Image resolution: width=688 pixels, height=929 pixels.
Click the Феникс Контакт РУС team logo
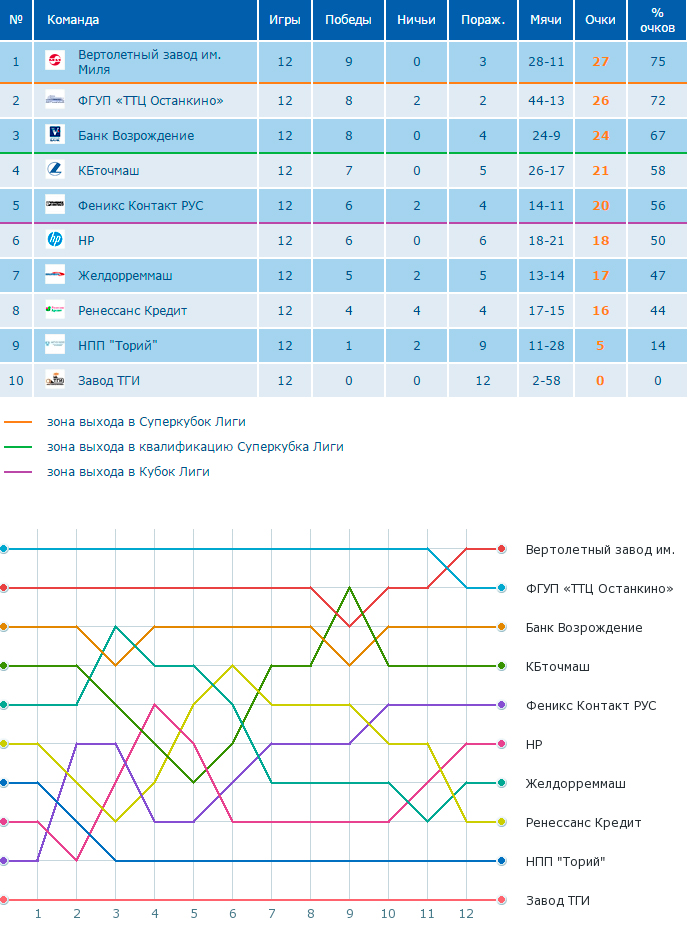point(55,204)
